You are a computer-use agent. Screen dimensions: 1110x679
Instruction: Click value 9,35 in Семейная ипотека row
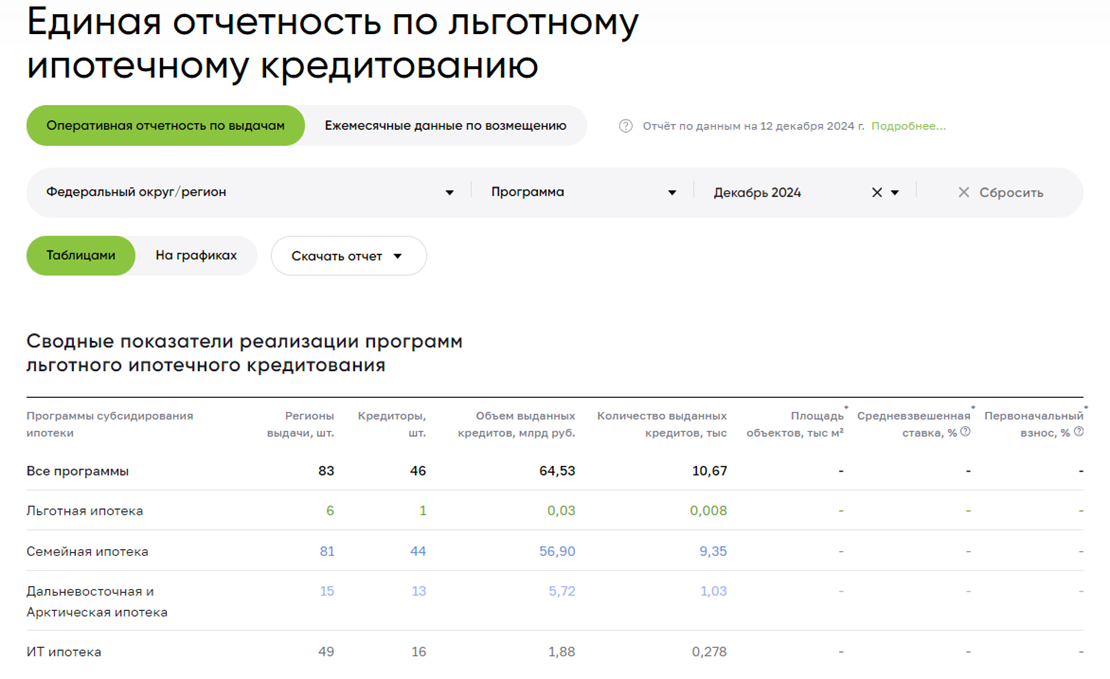click(713, 551)
